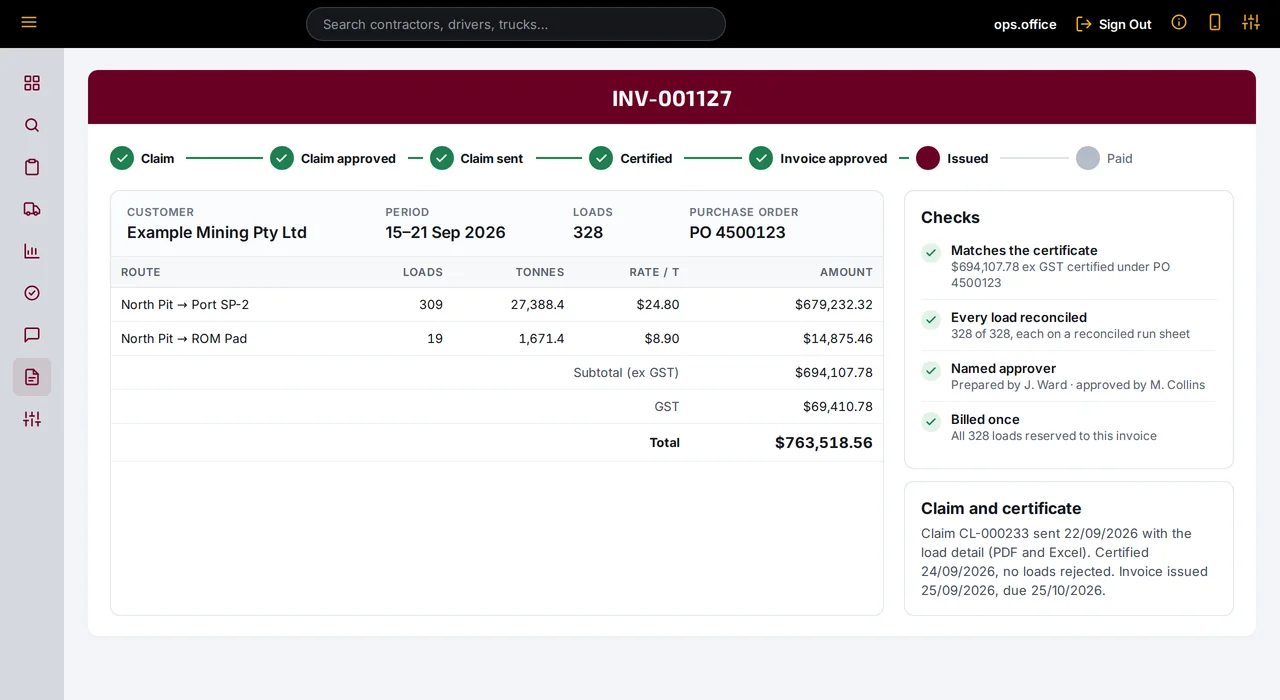
Task: Select the Claim sent step
Action: click(x=477, y=158)
